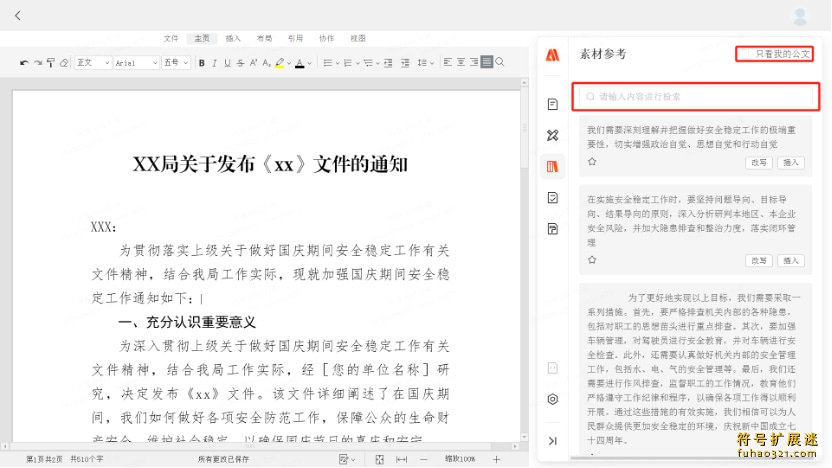832x468 pixels.
Task: Open the Arial font dropdown
Action: pos(136,63)
